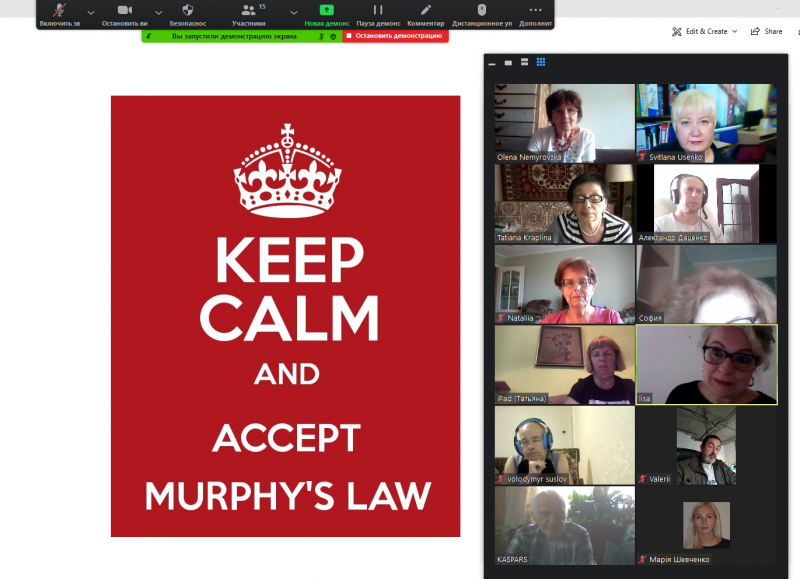800x579 pixels.
Task: Select Марія Шевченко's video tile
Action: (707, 525)
